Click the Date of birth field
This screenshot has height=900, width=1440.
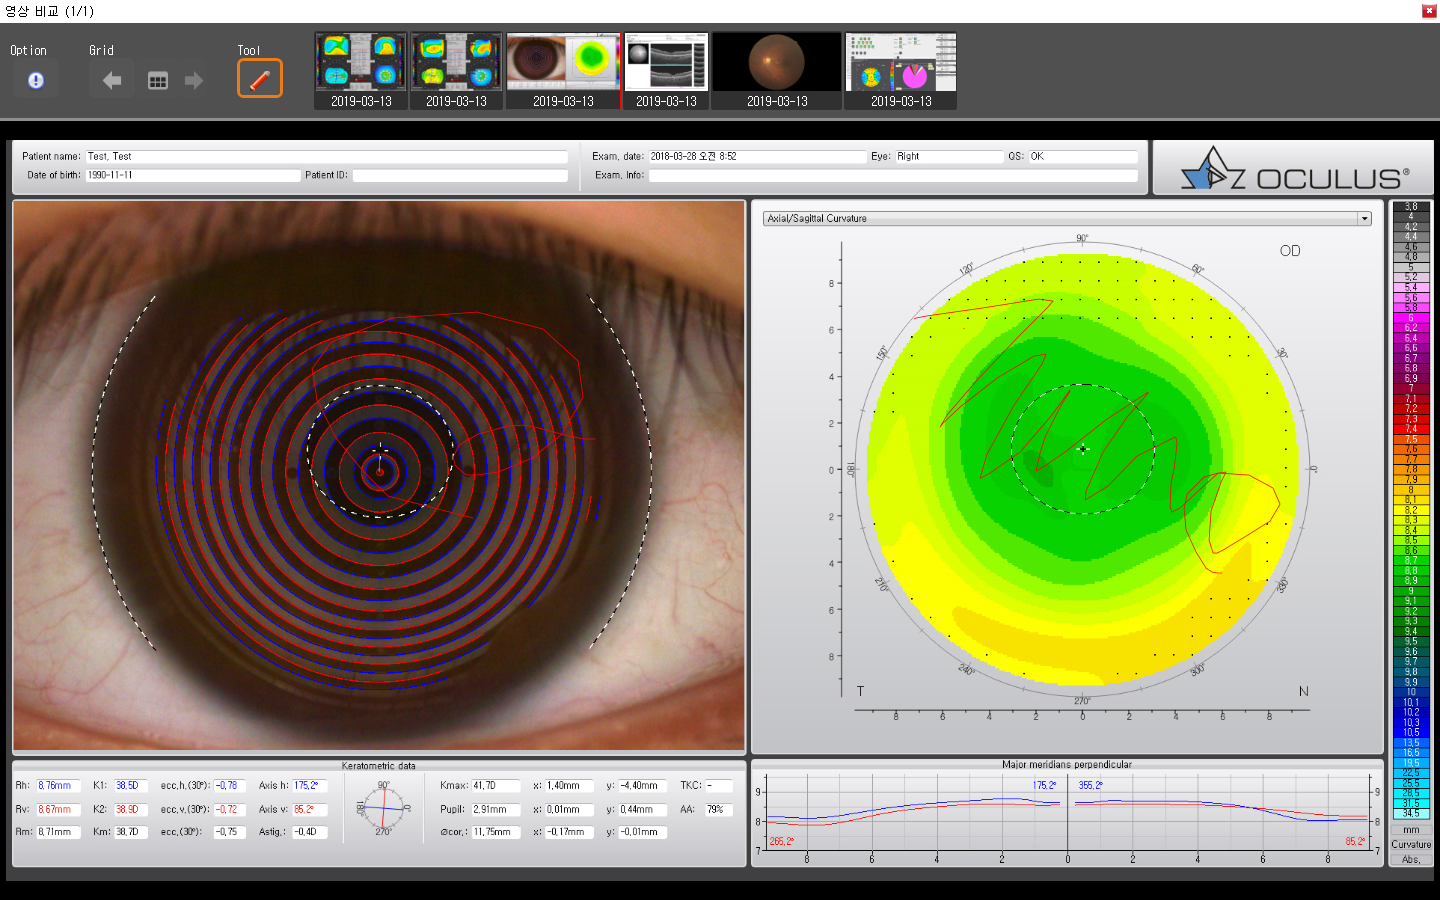click(x=192, y=175)
